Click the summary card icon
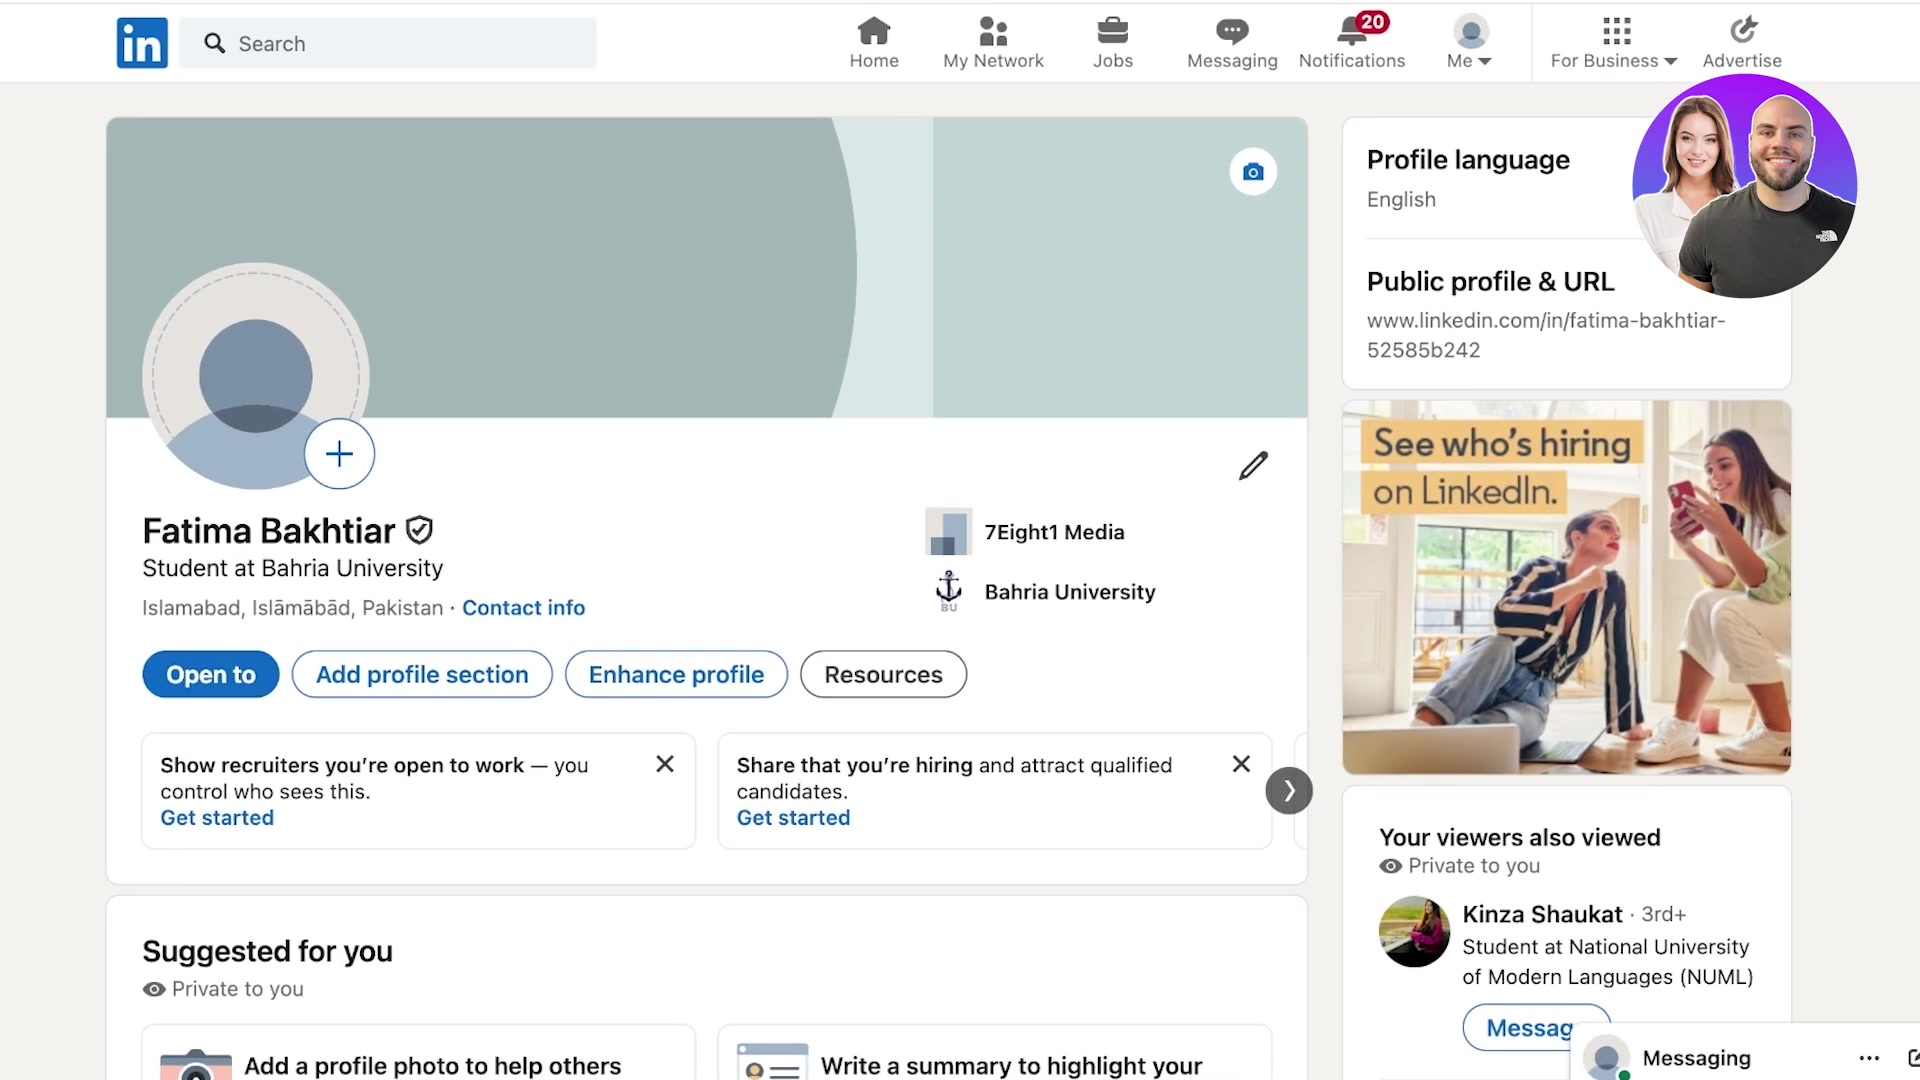 coord(772,1062)
